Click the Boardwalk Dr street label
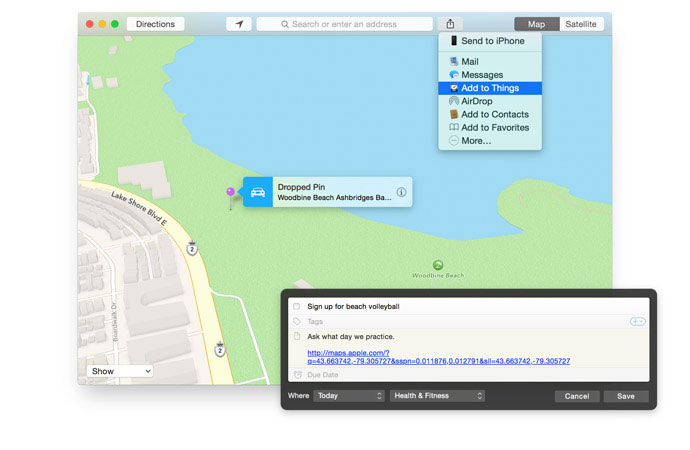The width and height of the screenshot is (690, 450). (115, 322)
